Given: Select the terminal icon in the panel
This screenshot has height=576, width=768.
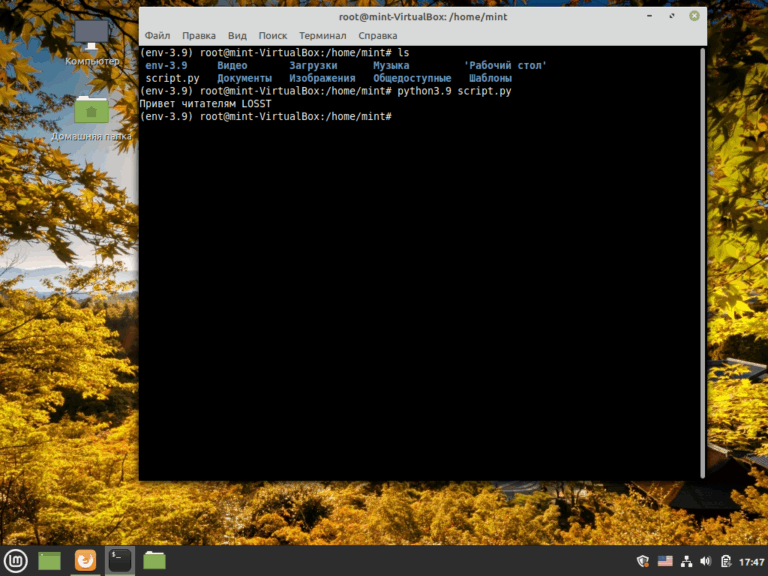Looking at the screenshot, I should pyautogui.click(x=120, y=561).
